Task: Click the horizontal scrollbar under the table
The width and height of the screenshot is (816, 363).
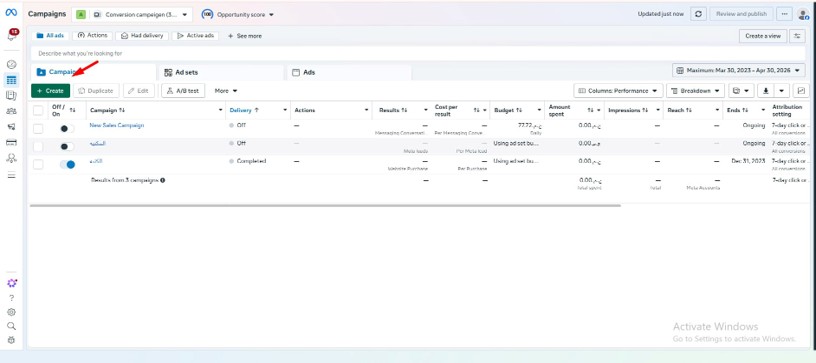Action: 325,205
